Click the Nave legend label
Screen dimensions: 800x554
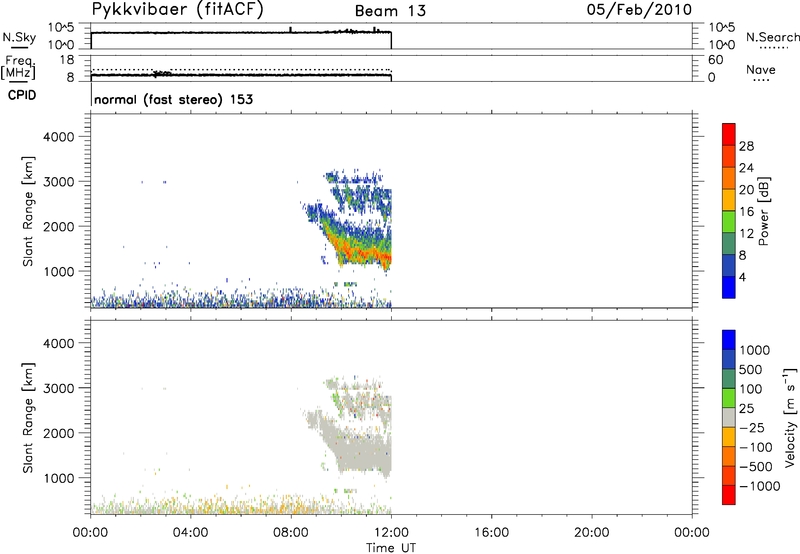[761, 70]
